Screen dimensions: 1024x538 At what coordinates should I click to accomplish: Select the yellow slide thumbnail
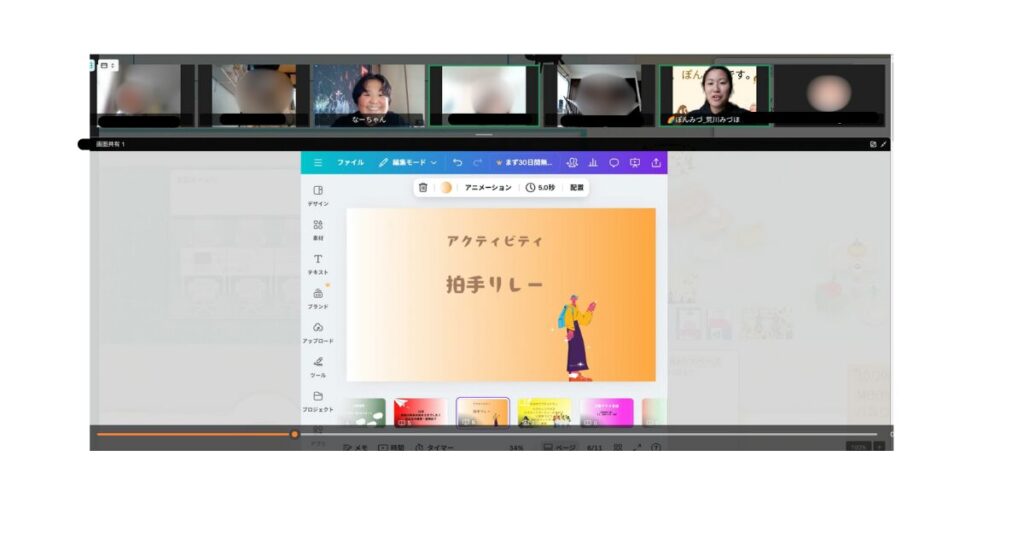tap(544, 411)
